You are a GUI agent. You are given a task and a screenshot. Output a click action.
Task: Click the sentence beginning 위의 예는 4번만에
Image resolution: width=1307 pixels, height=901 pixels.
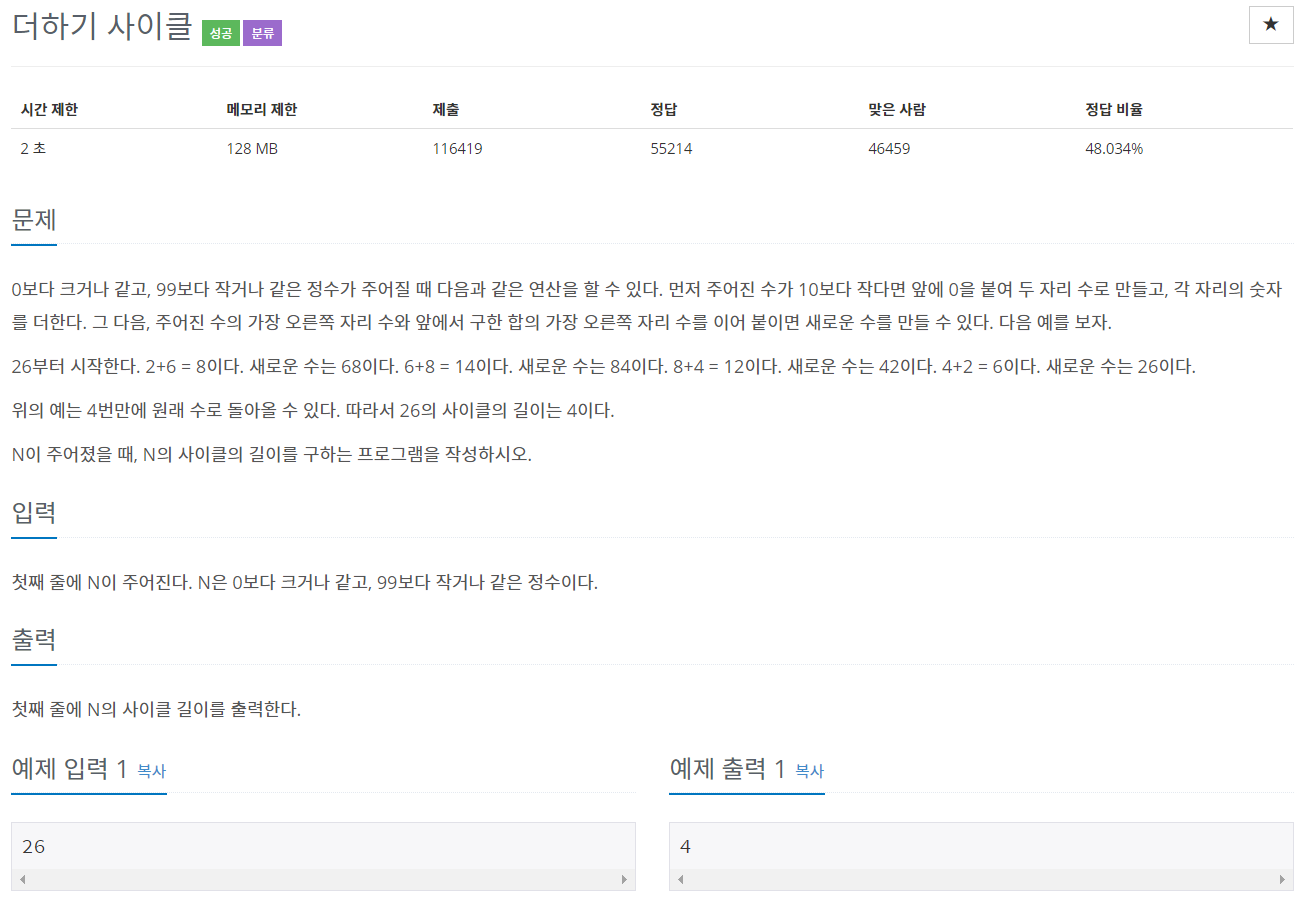point(313,410)
